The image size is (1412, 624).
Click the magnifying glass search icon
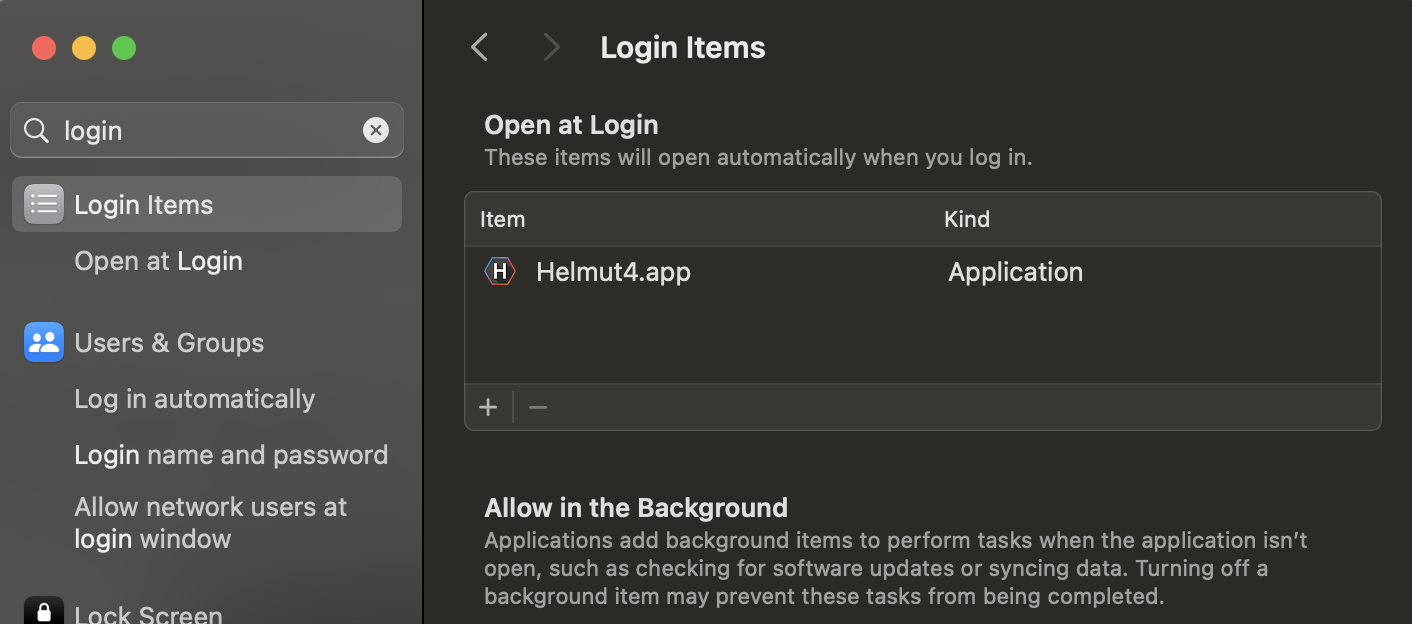point(37,130)
